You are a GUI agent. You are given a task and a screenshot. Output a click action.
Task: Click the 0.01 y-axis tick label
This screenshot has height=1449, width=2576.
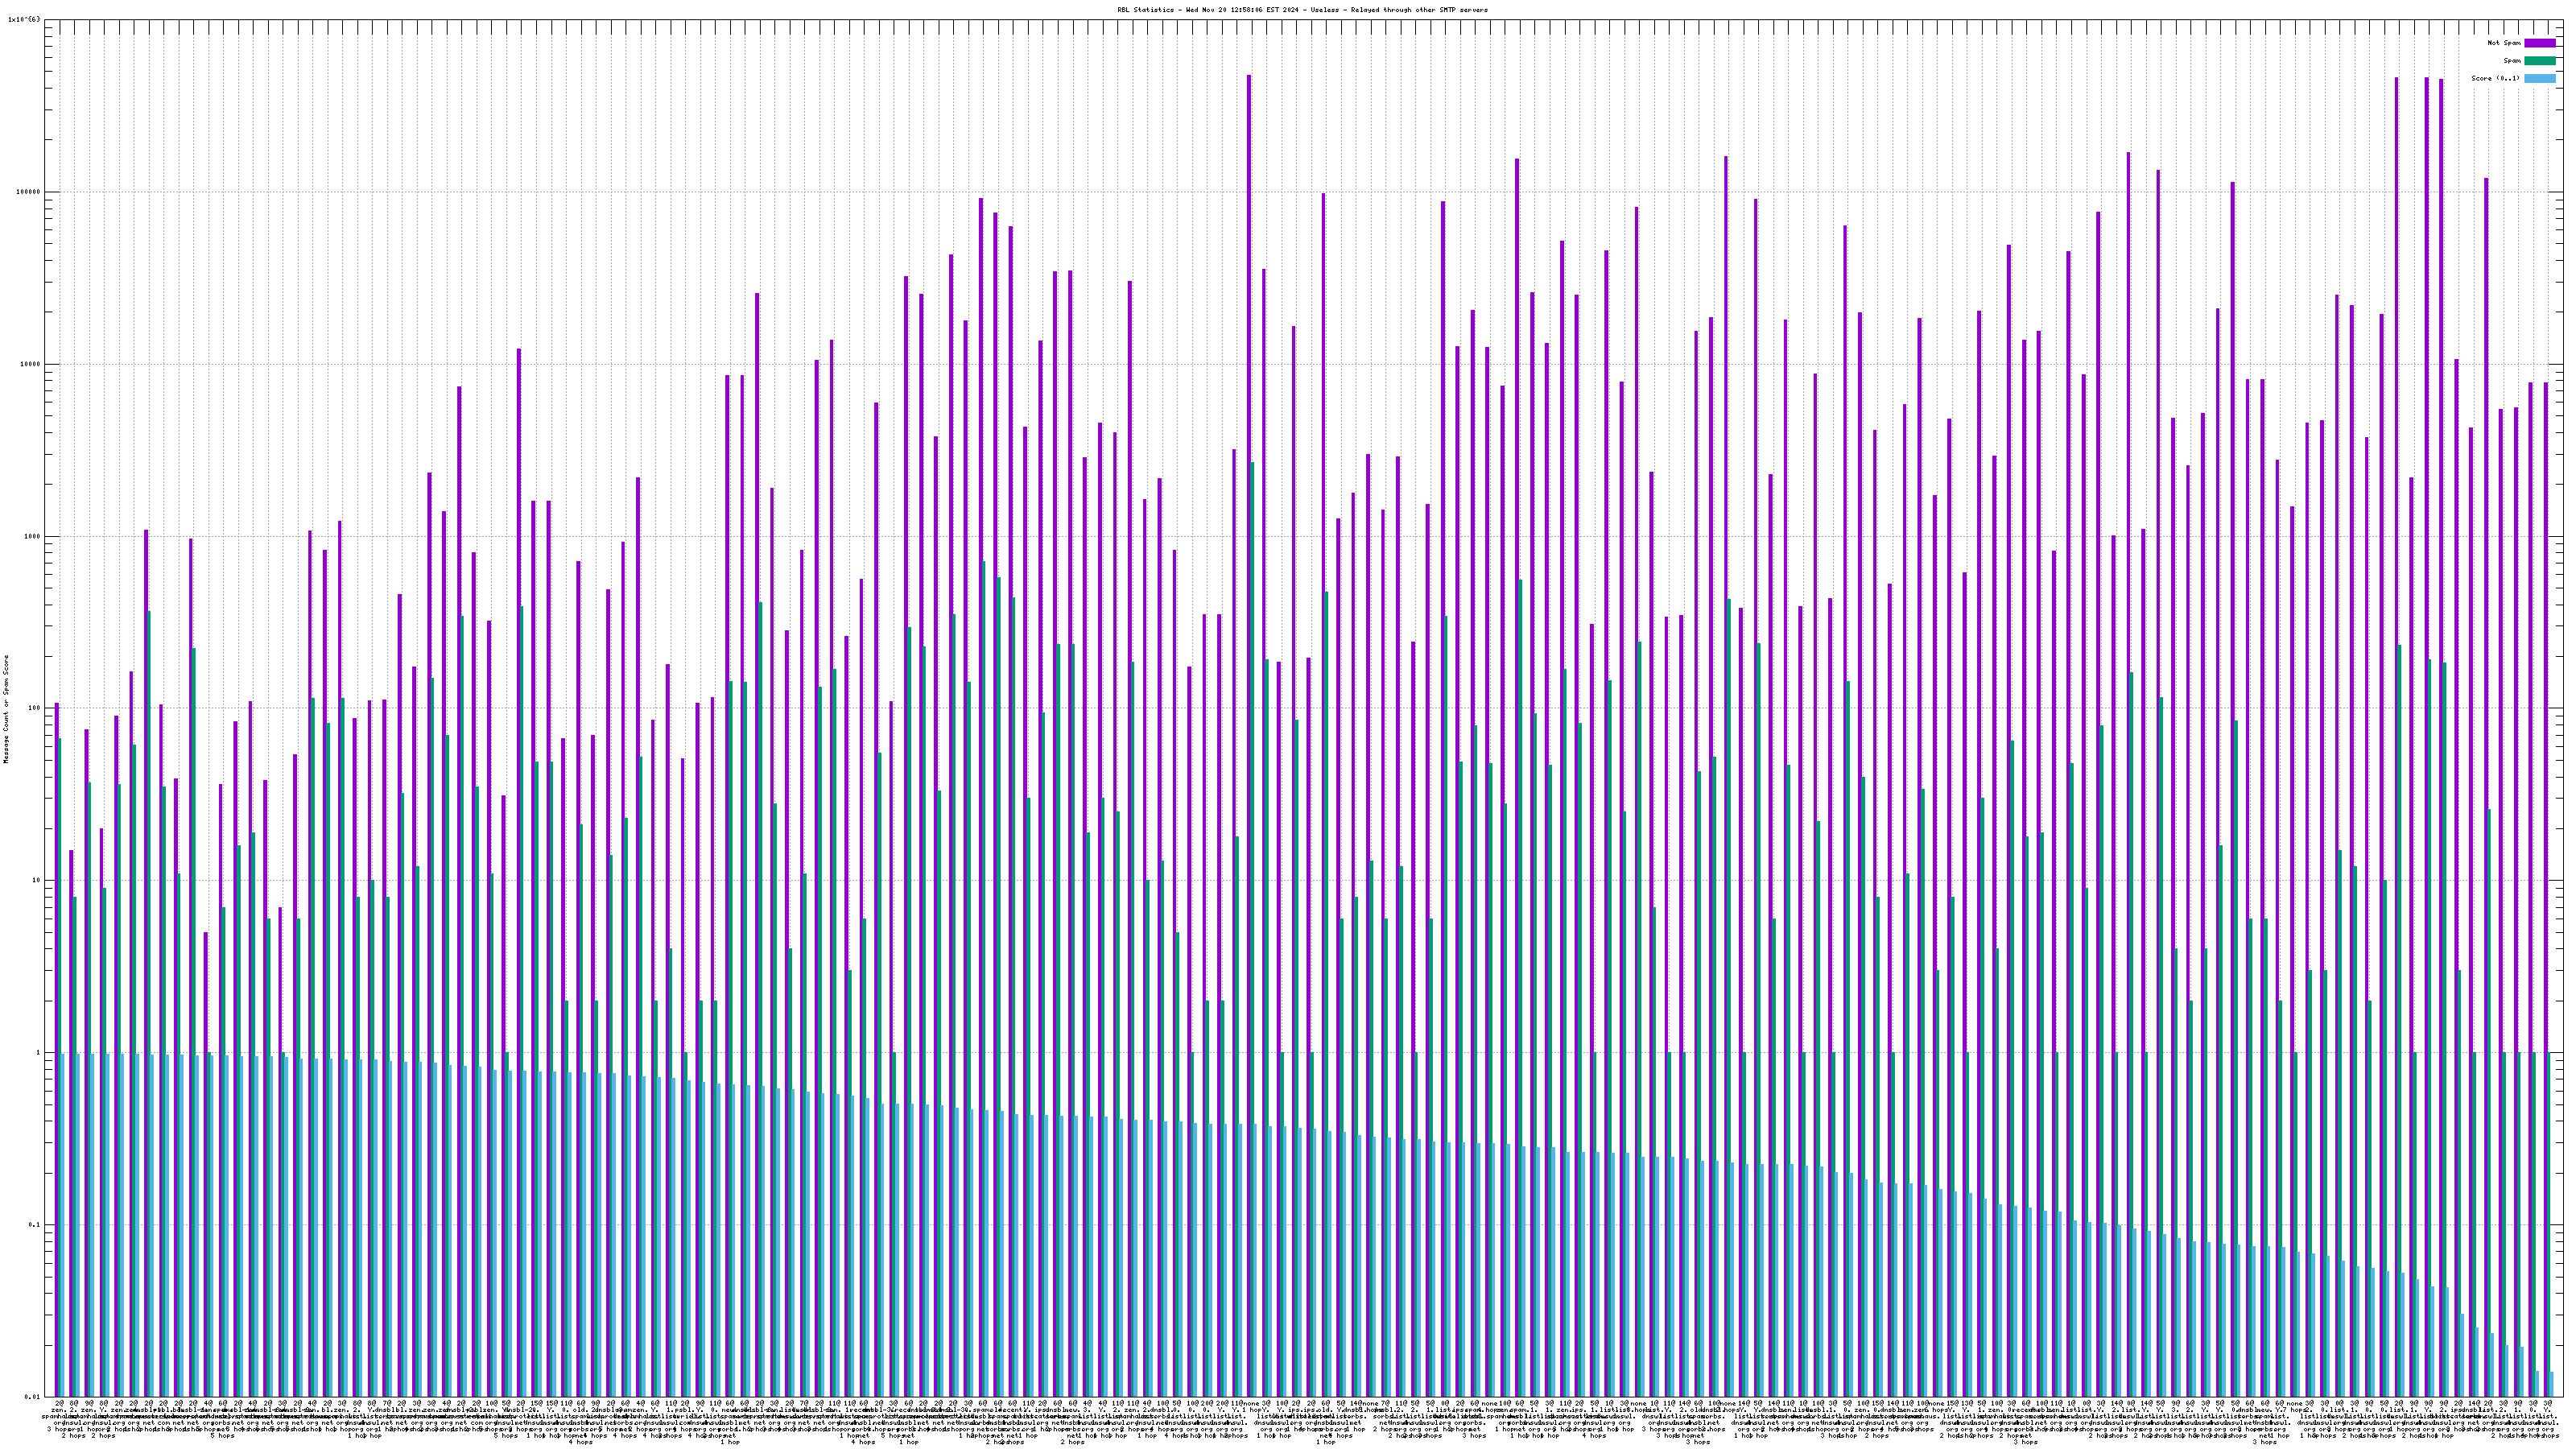tap(33, 1397)
